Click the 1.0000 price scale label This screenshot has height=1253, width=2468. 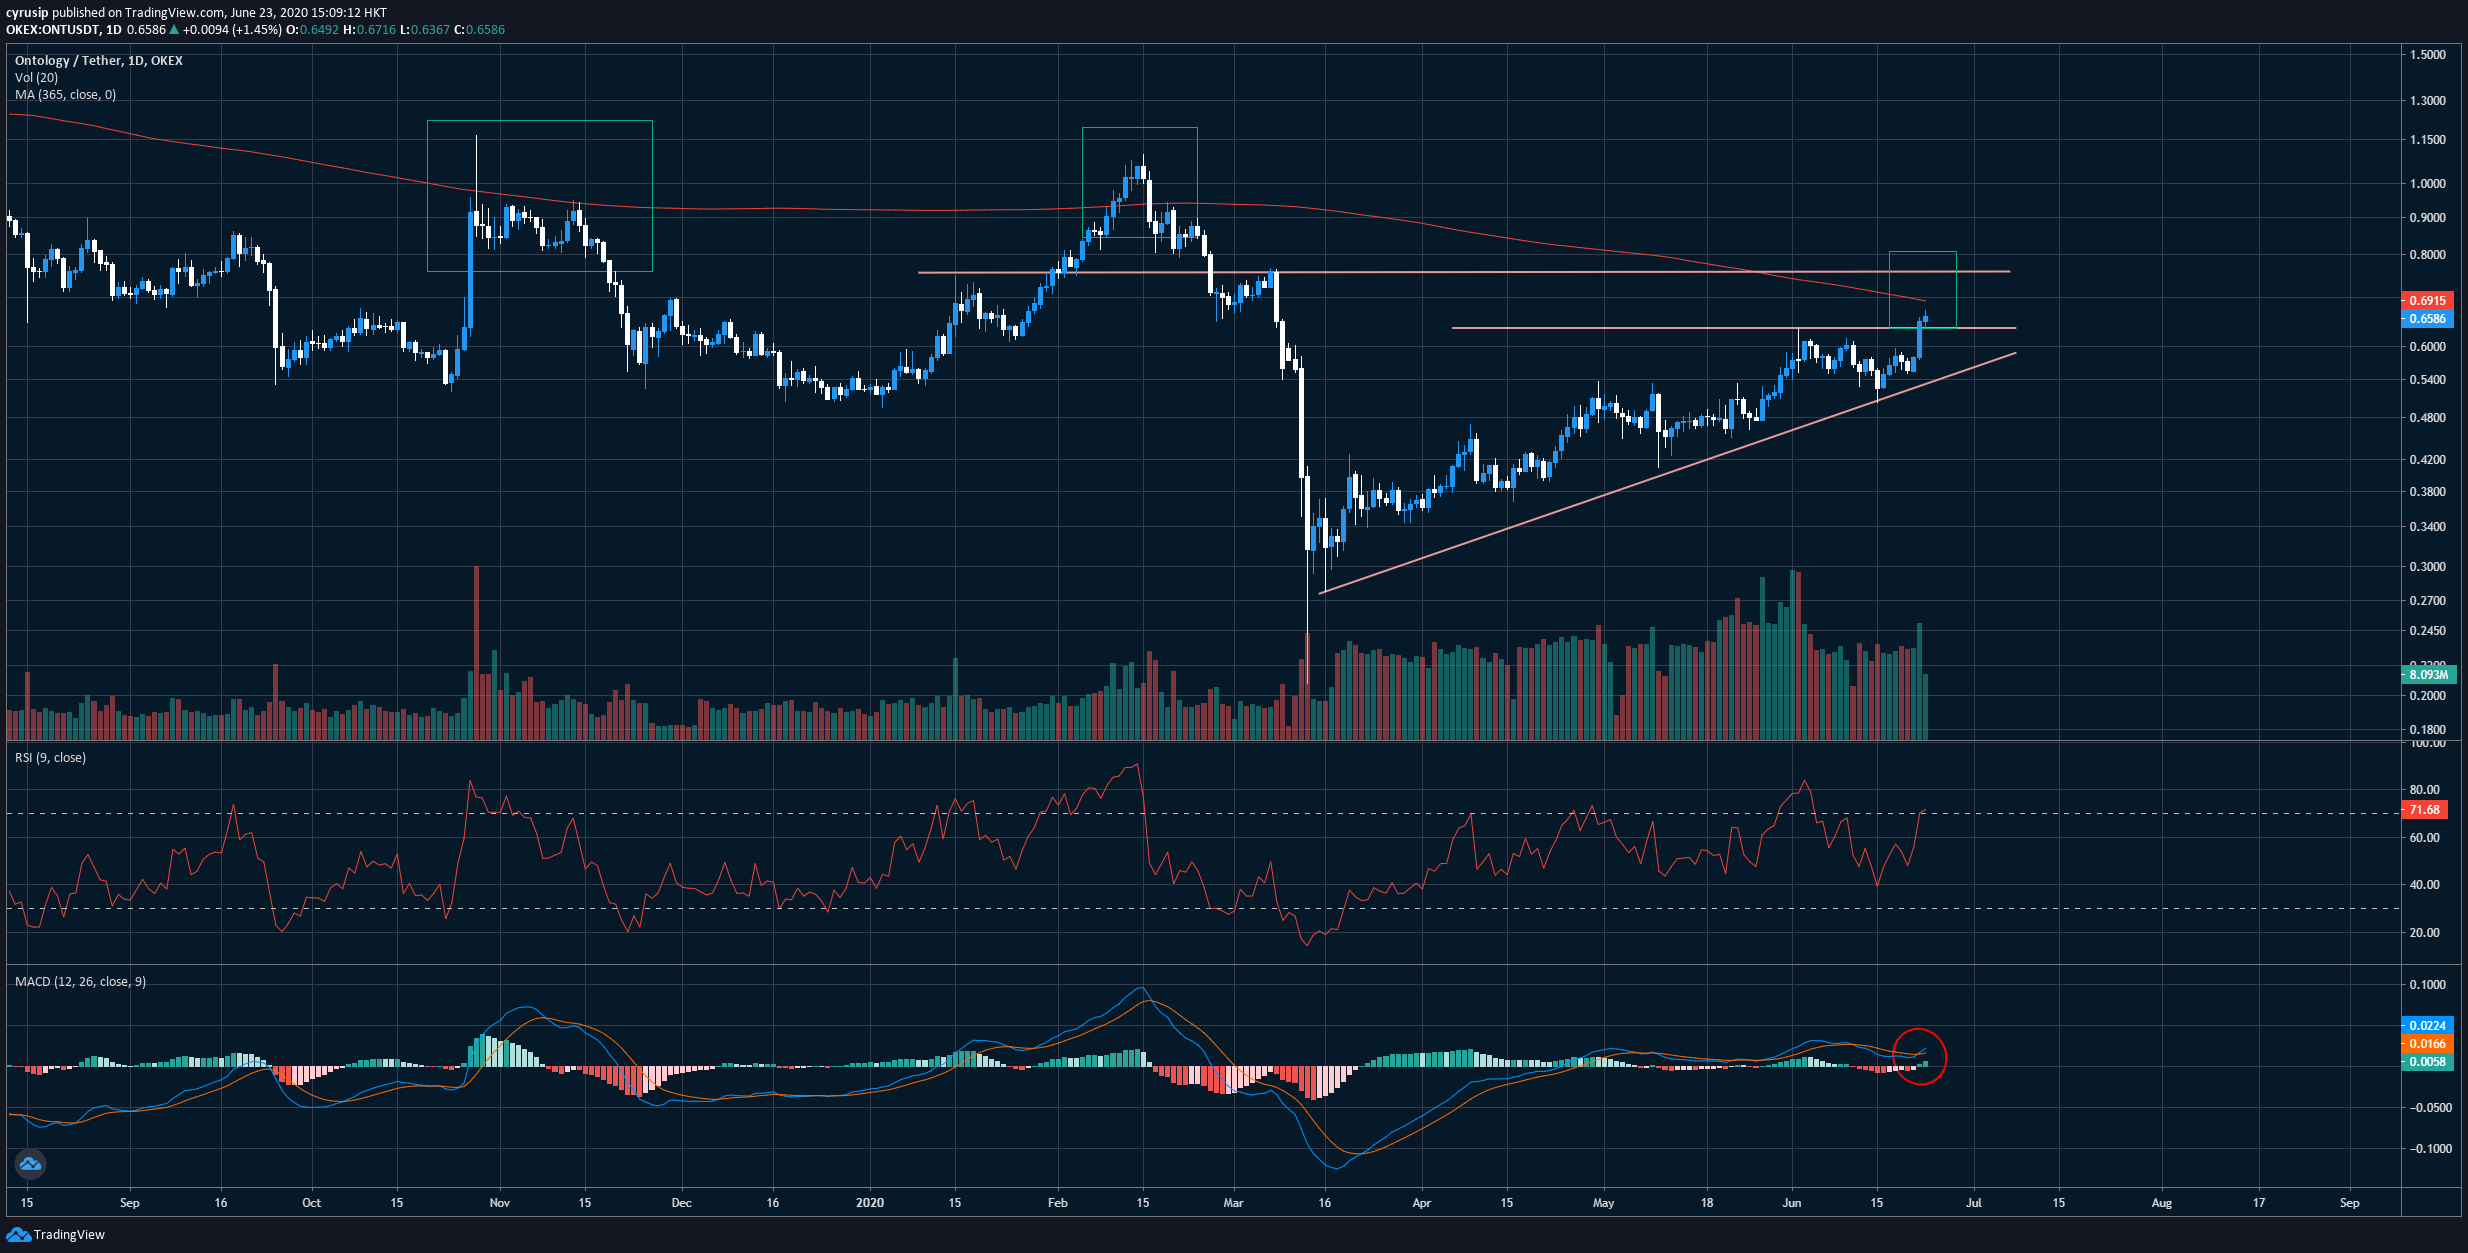pos(2428,184)
